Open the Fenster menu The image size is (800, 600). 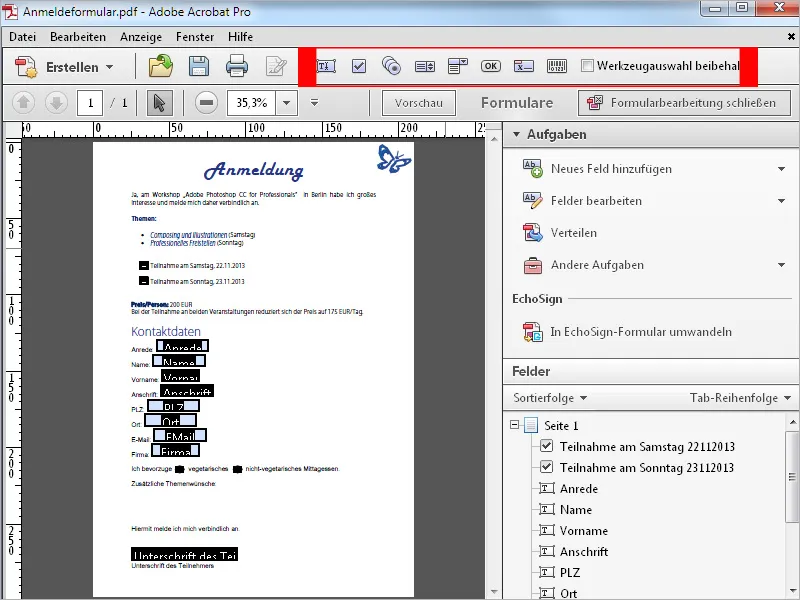pos(195,37)
